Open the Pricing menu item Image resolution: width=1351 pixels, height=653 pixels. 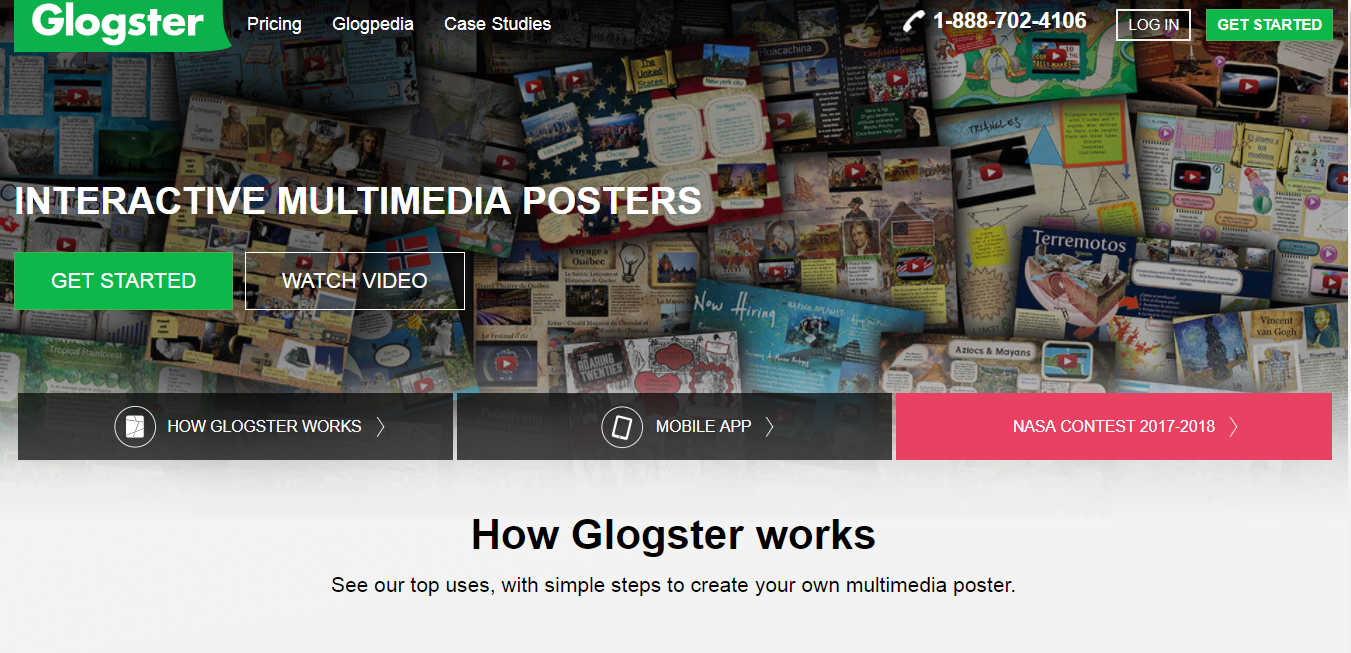click(x=274, y=24)
